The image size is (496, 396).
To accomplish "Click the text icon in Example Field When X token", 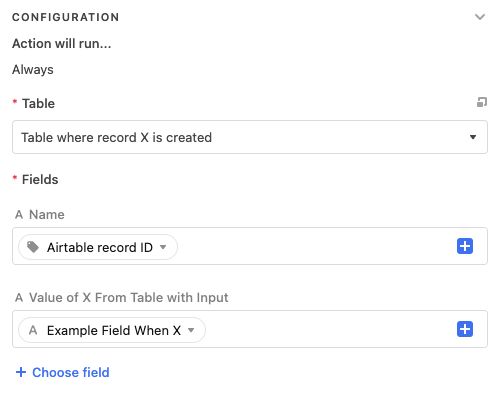I will click(x=33, y=330).
